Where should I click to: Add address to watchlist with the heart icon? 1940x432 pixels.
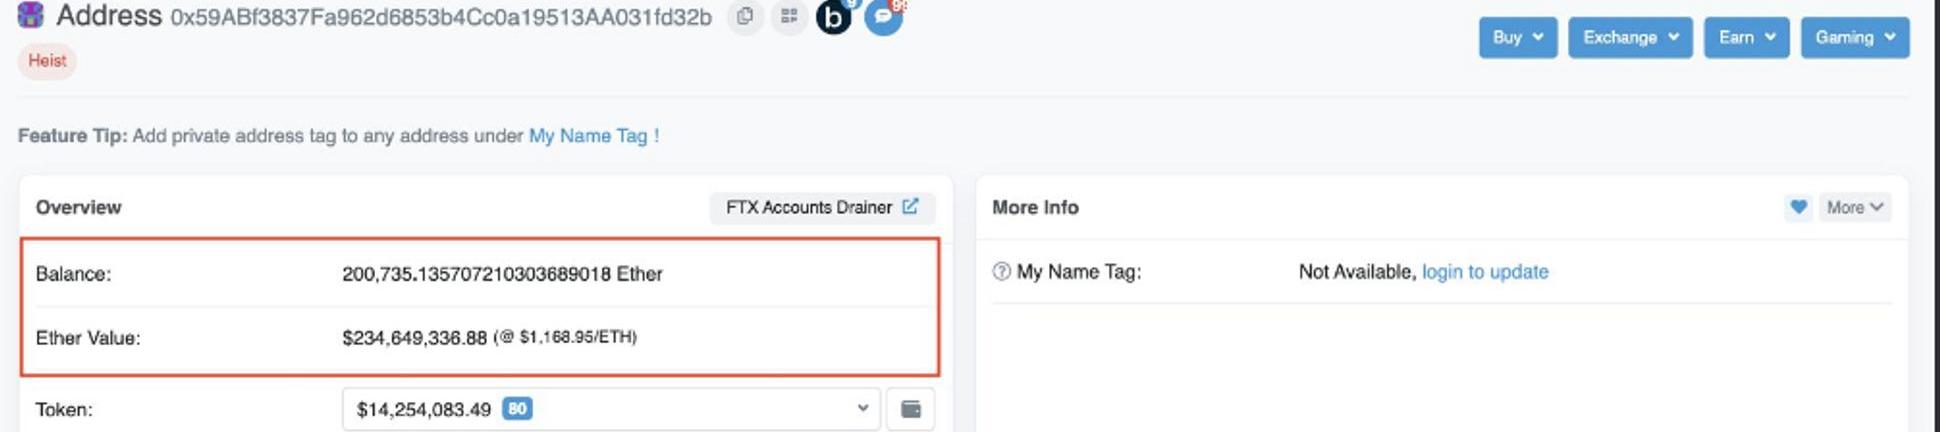pyautogui.click(x=1798, y=207)
